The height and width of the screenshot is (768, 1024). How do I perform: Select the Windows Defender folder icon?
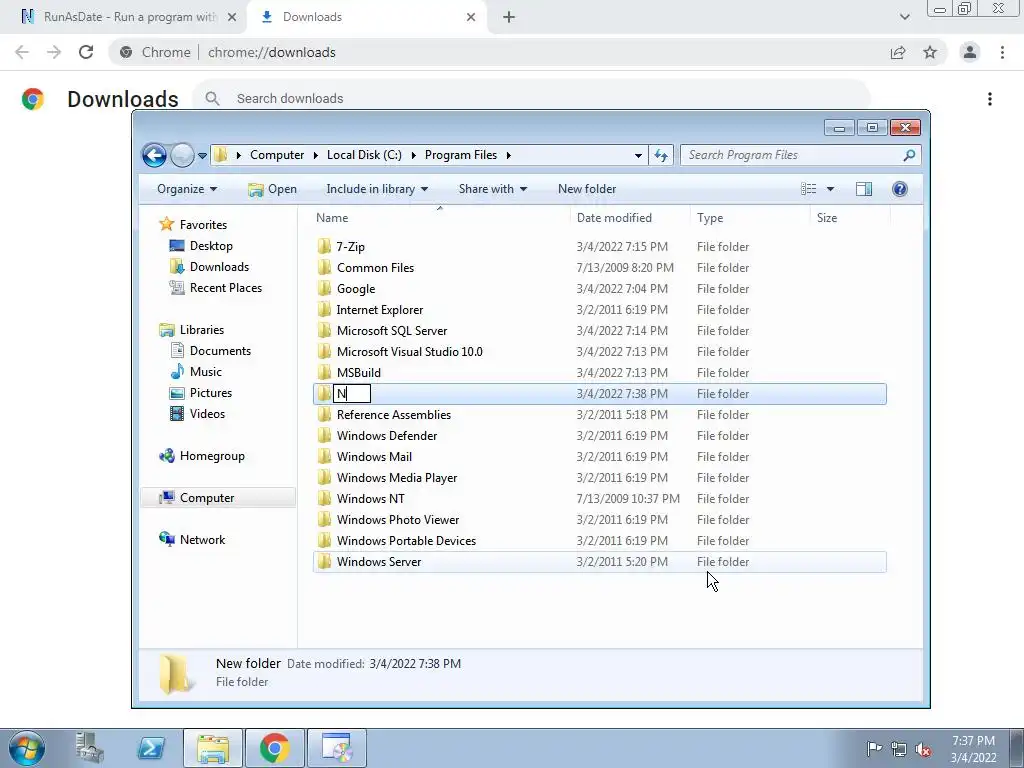325,436
